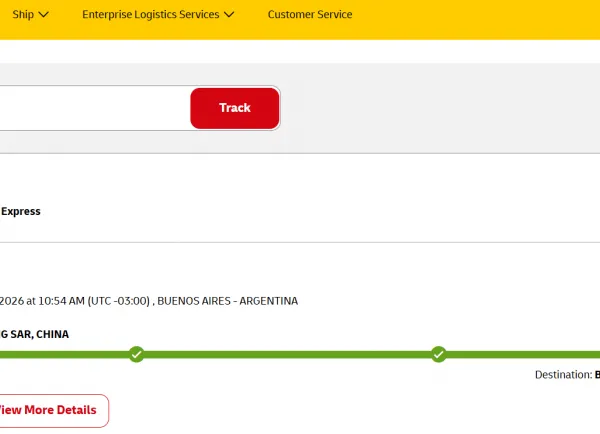Select the Destination label
600x434 pixels.
coord(563,375)
